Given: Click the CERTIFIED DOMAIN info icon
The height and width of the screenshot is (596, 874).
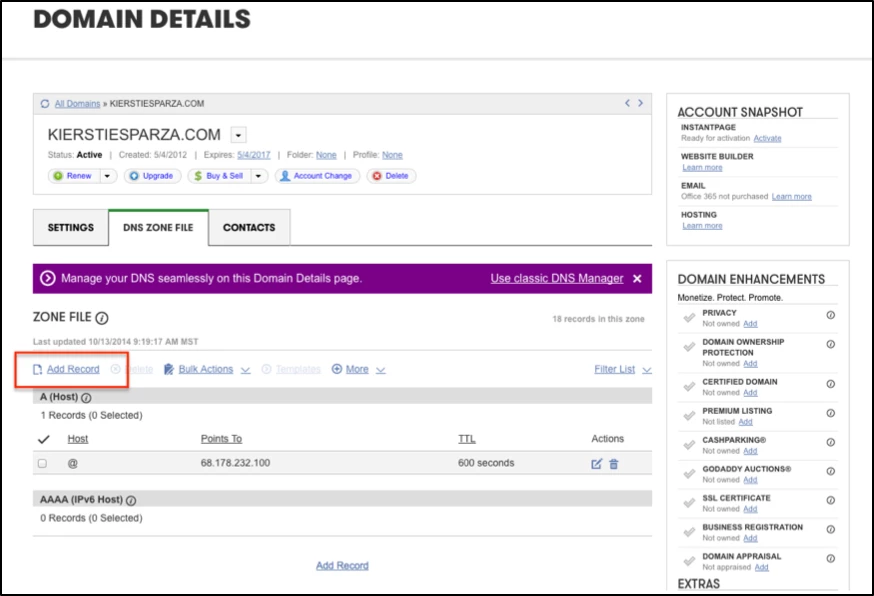Looking at the screenshot, I should [831, 384].
